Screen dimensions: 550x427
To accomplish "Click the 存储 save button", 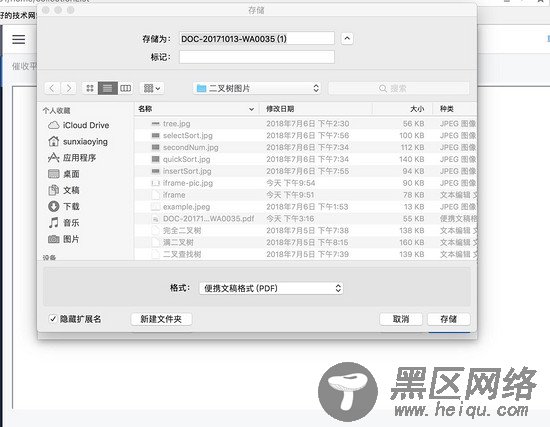I will (449, 319).
